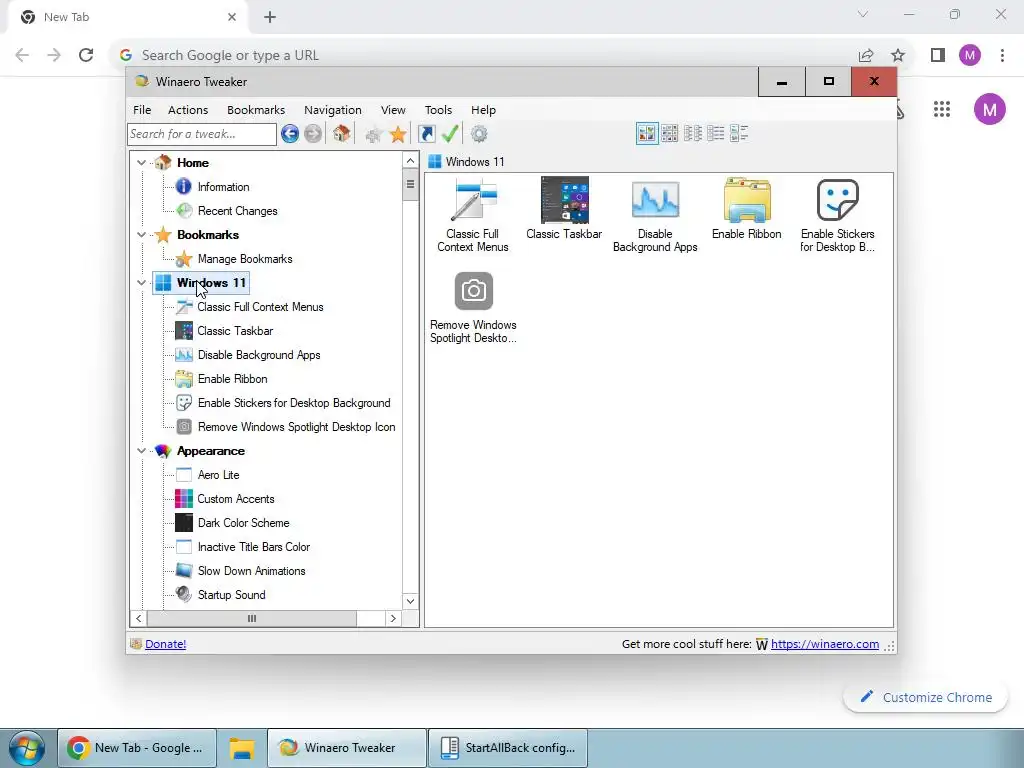Click the Donate! link
The width and height of the screenshot is (1024, 768).
click(x=165, y=644)
